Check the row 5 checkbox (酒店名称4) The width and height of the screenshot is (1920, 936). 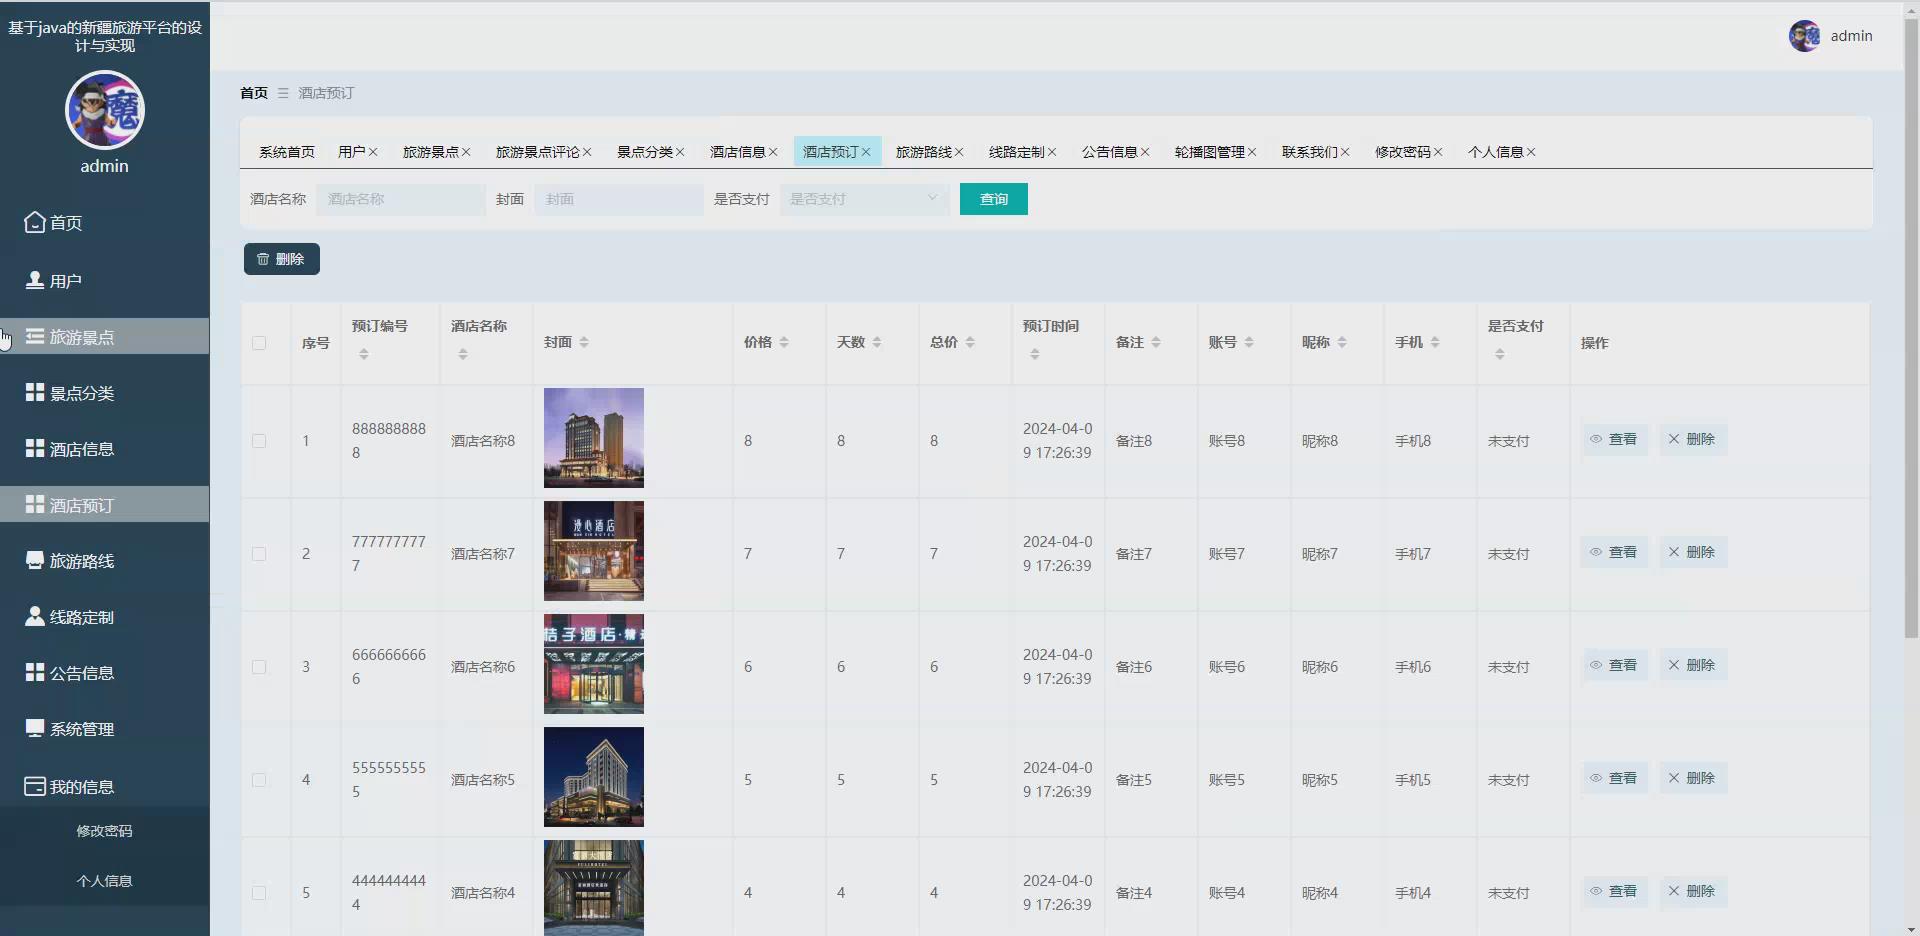[x=259, y=893]
